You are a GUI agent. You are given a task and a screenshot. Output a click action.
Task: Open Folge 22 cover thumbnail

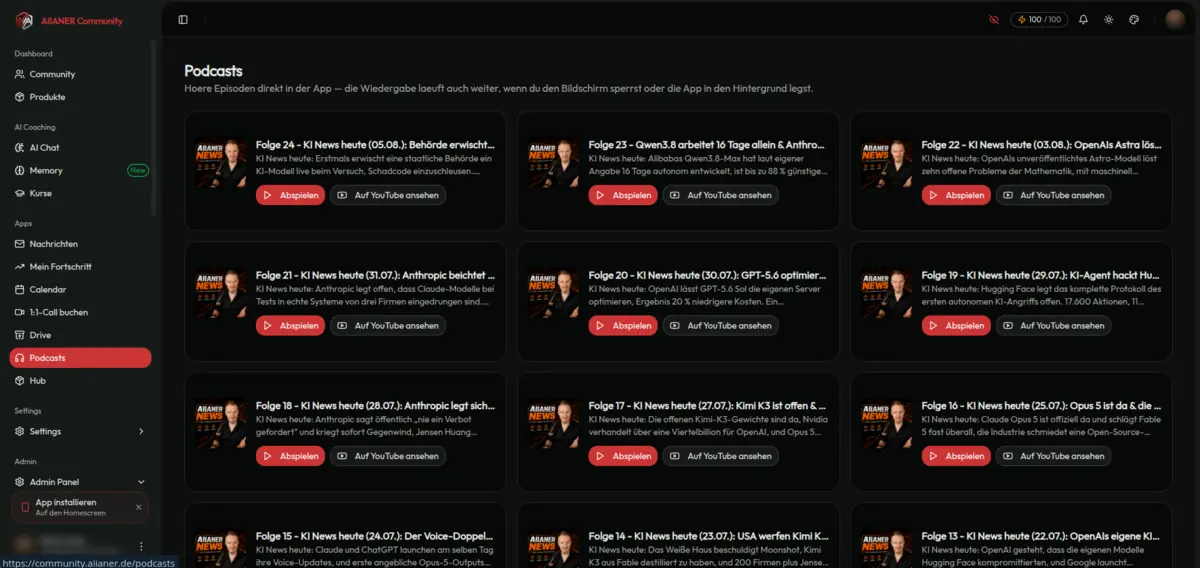click(887, 163)
